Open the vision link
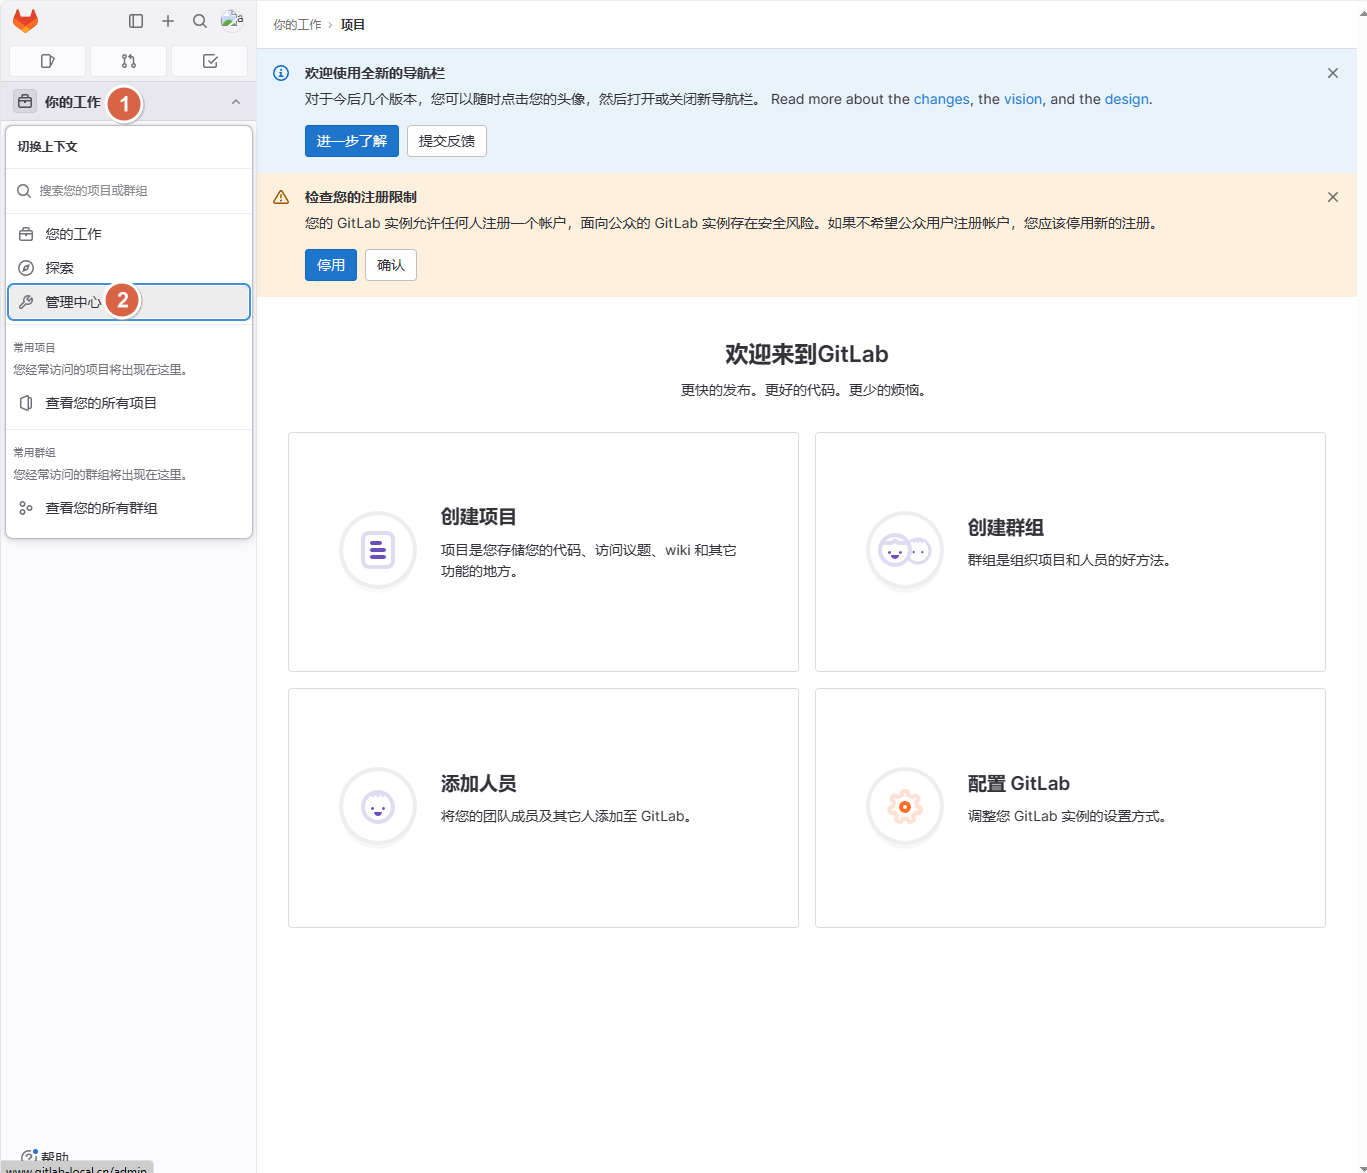The width and height of the screenshot is (1367, 1173). (x=1023, y=99)
